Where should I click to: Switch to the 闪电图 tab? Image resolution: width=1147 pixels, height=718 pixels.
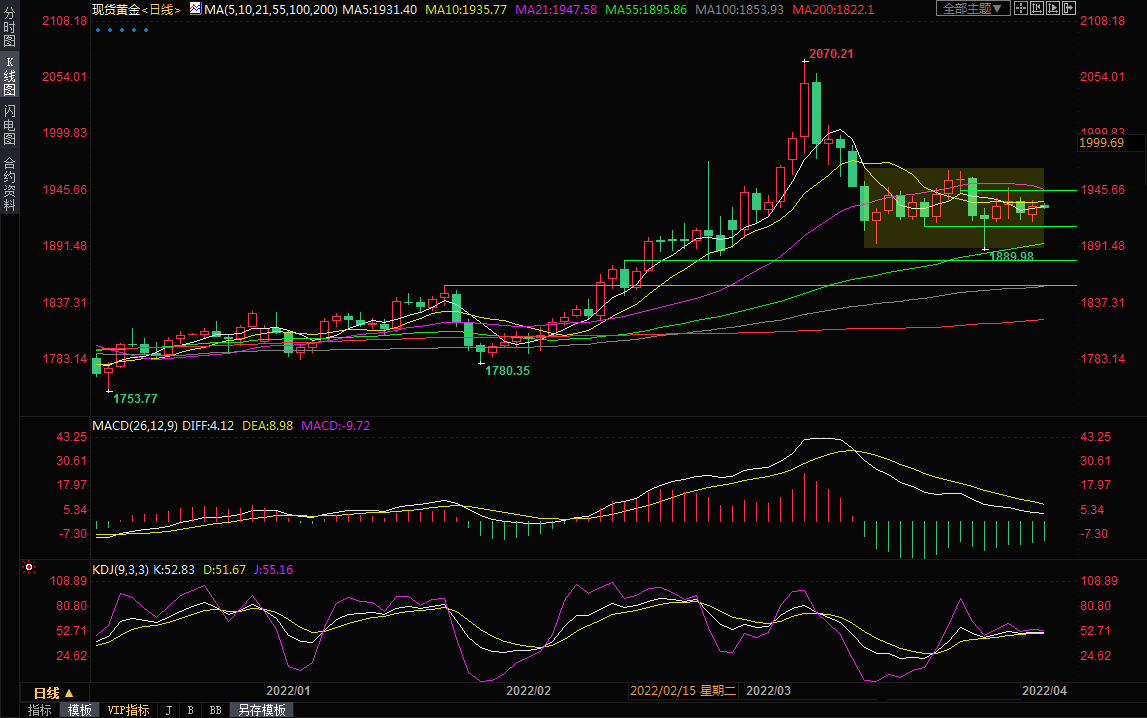9,123
